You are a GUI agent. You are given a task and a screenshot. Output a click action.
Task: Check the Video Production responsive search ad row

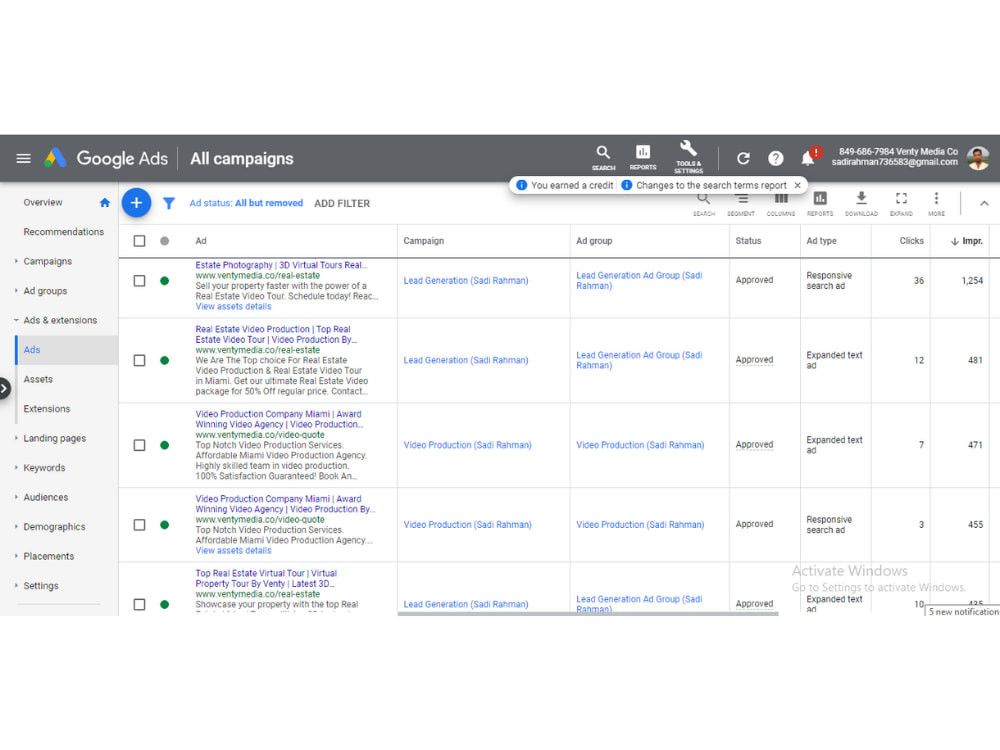point(139,525)
